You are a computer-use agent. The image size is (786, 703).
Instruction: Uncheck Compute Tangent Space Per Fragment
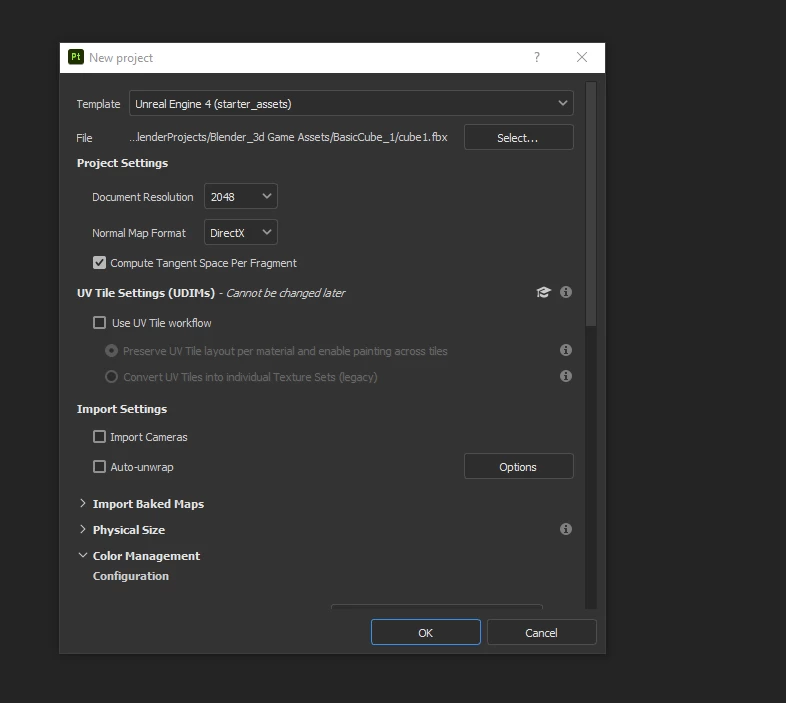(x=99, y=263)
